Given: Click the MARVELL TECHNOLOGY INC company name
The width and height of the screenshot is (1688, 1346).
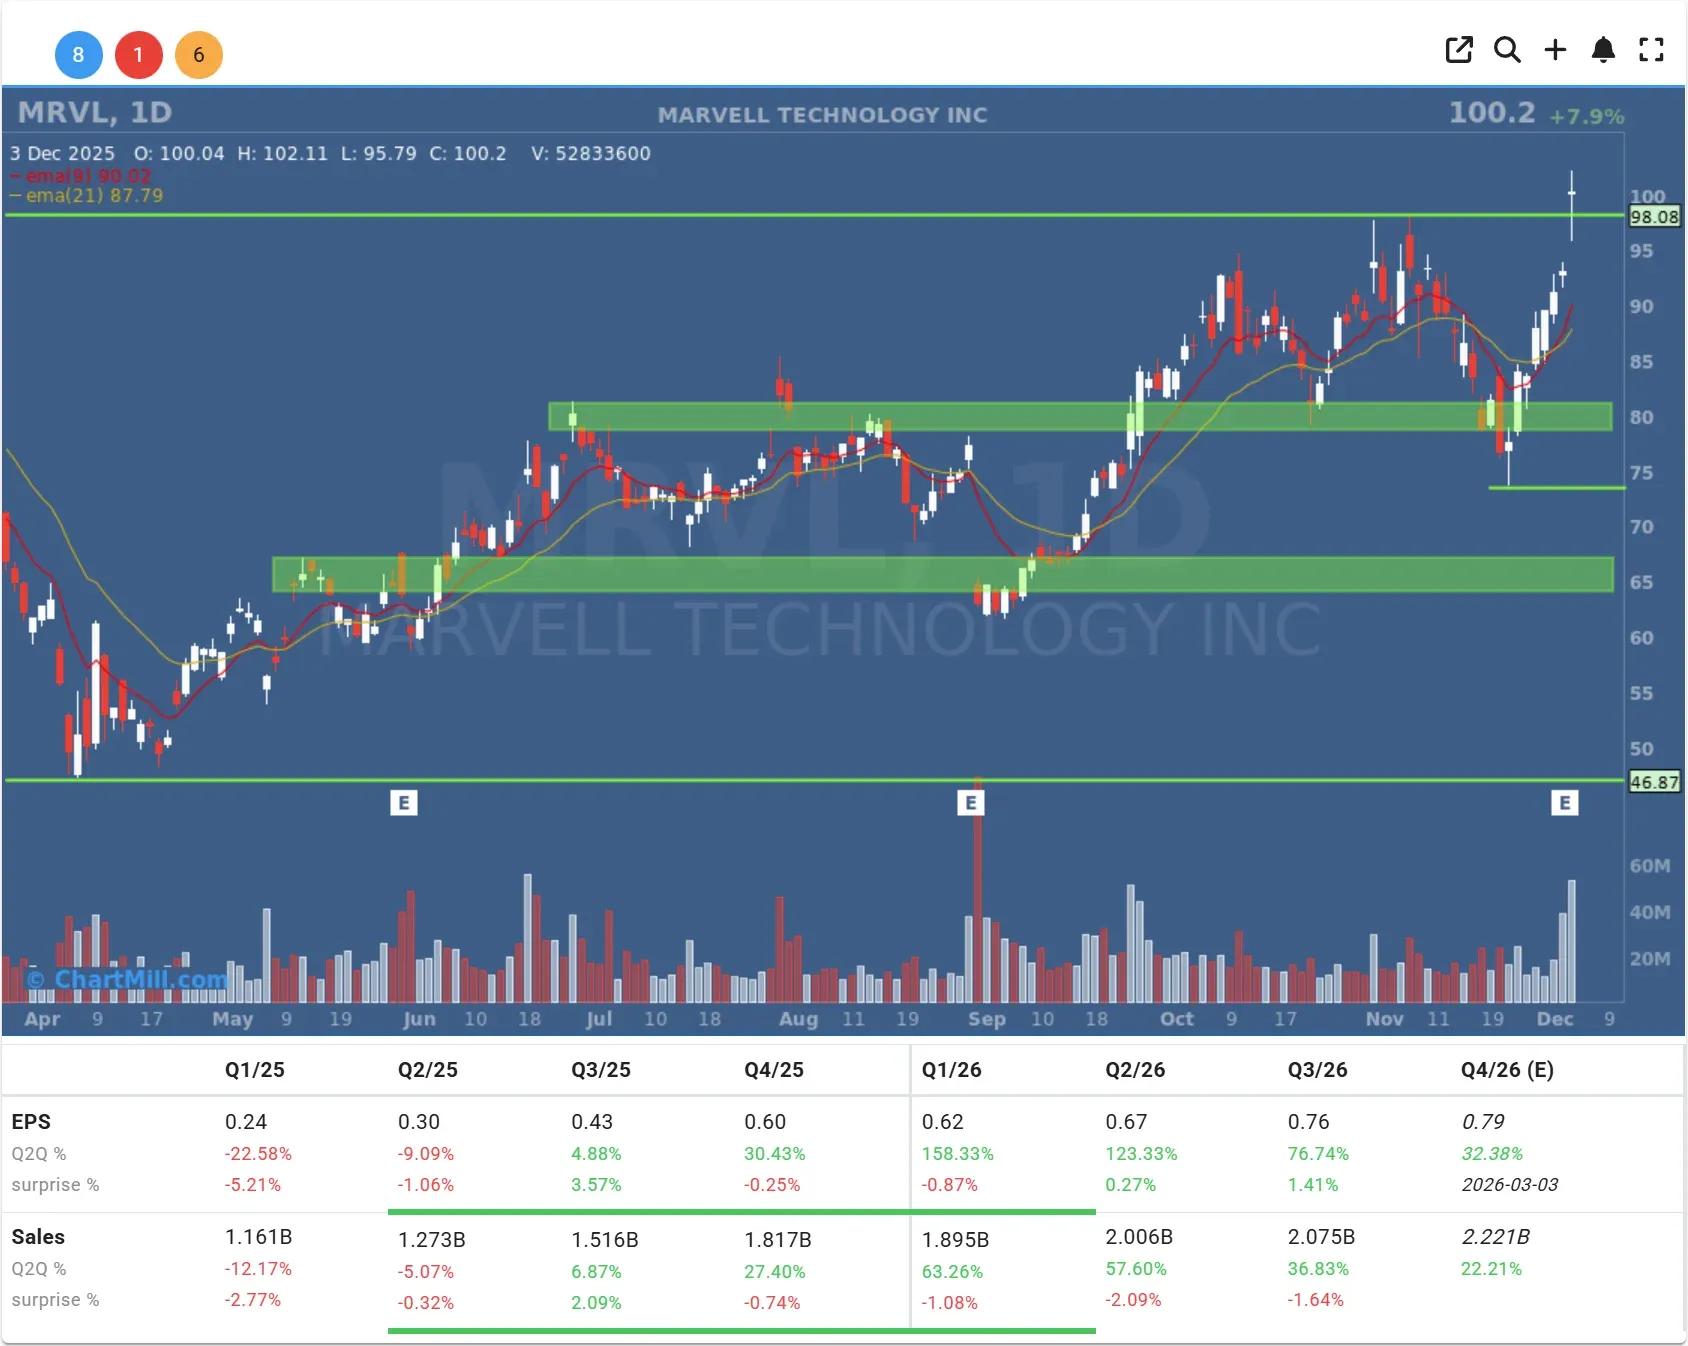Looking at the screenshot, I should tap(822, 114).
